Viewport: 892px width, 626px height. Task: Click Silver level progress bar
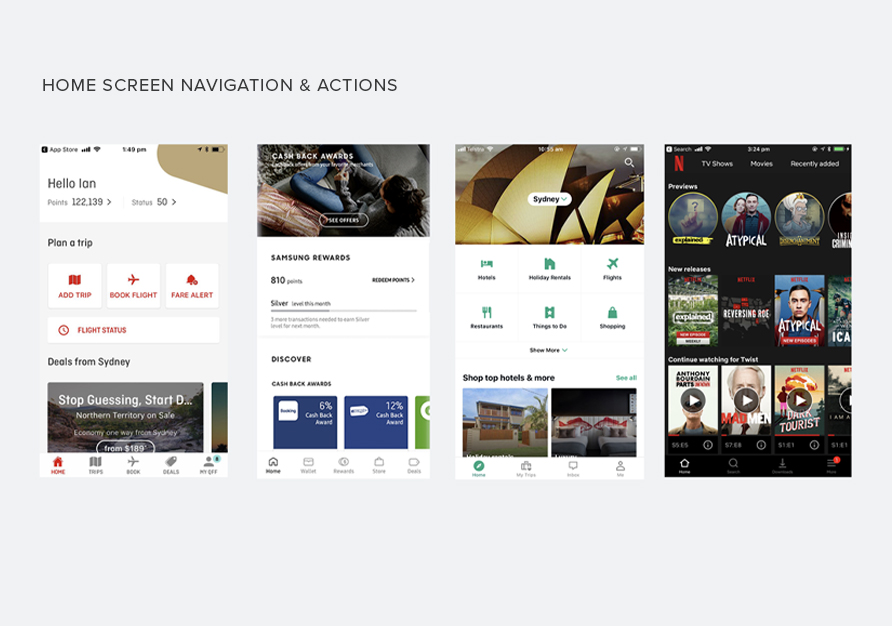(344, 311)
